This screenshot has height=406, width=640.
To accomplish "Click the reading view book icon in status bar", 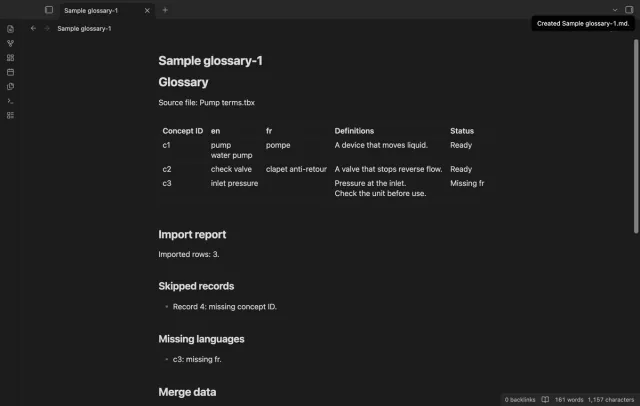I will [x=545, y=399].
